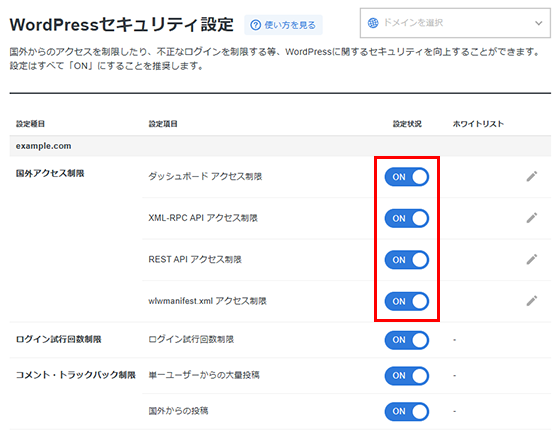Viewport: 560px width, 436px height.
Task: Disable XML-RPC API アクセス制限 toggle
Action: (407, 218)
